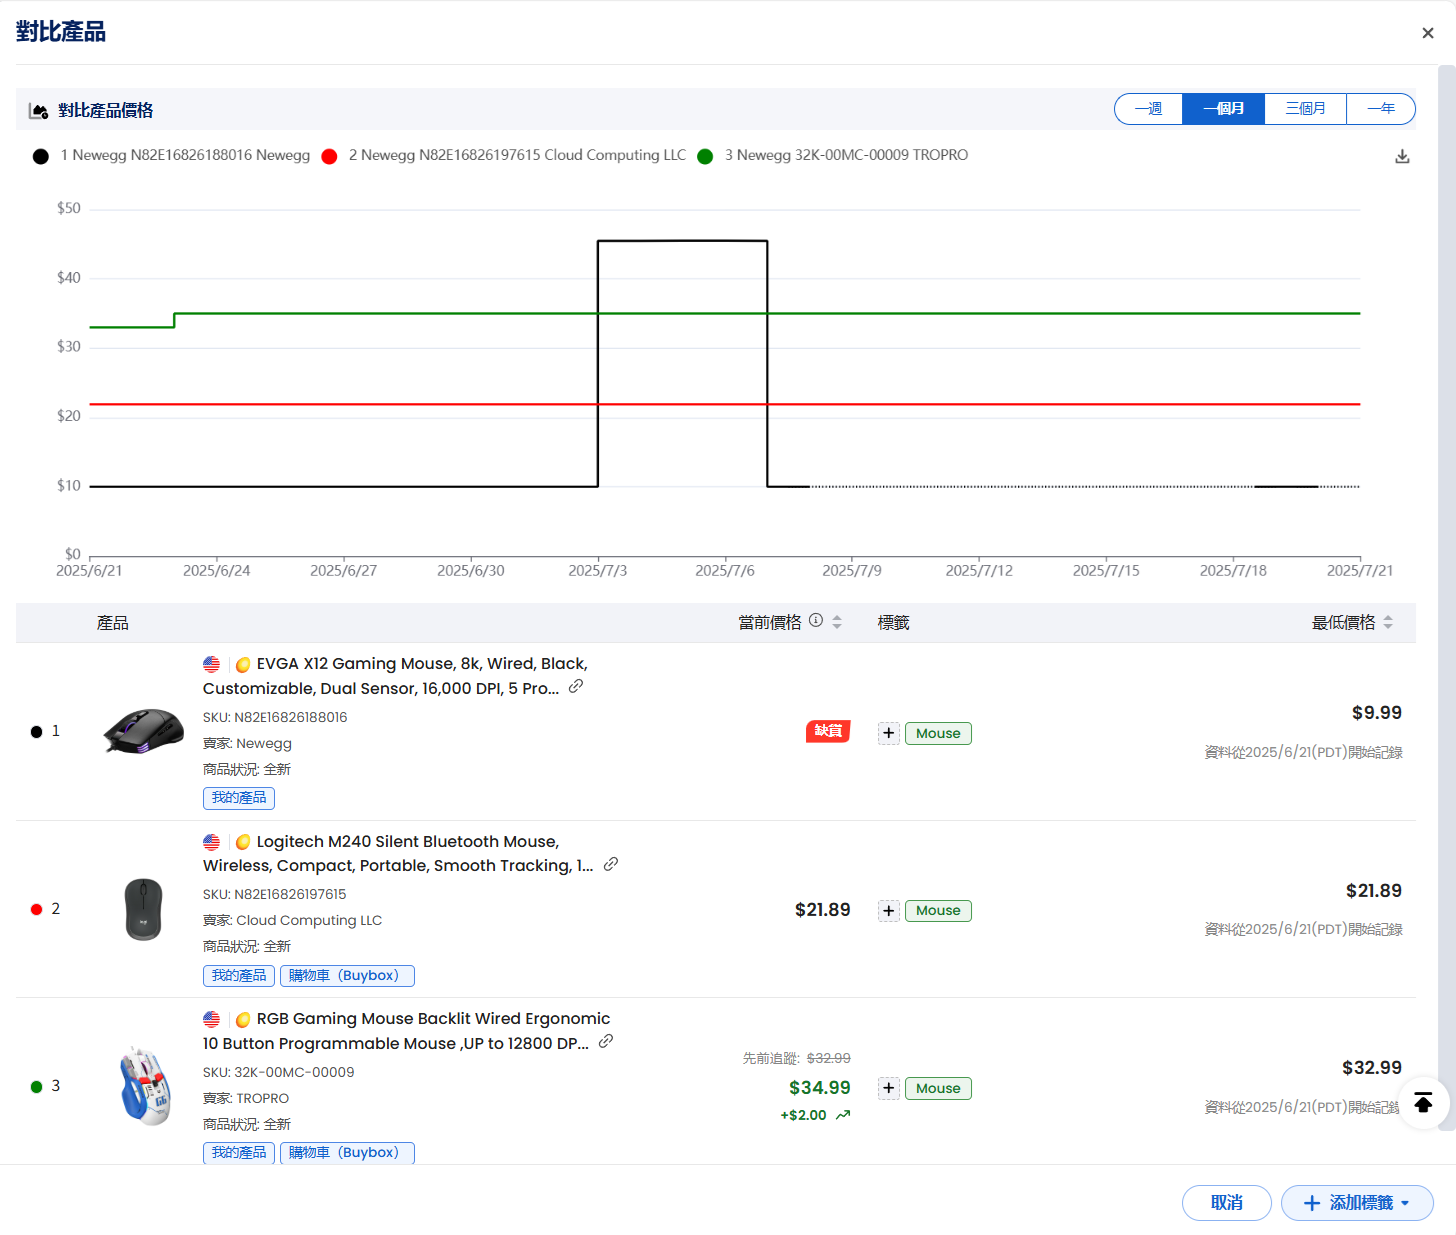
Task: Add tag with plus icon for Logitech row
Action: pos(889,910)
